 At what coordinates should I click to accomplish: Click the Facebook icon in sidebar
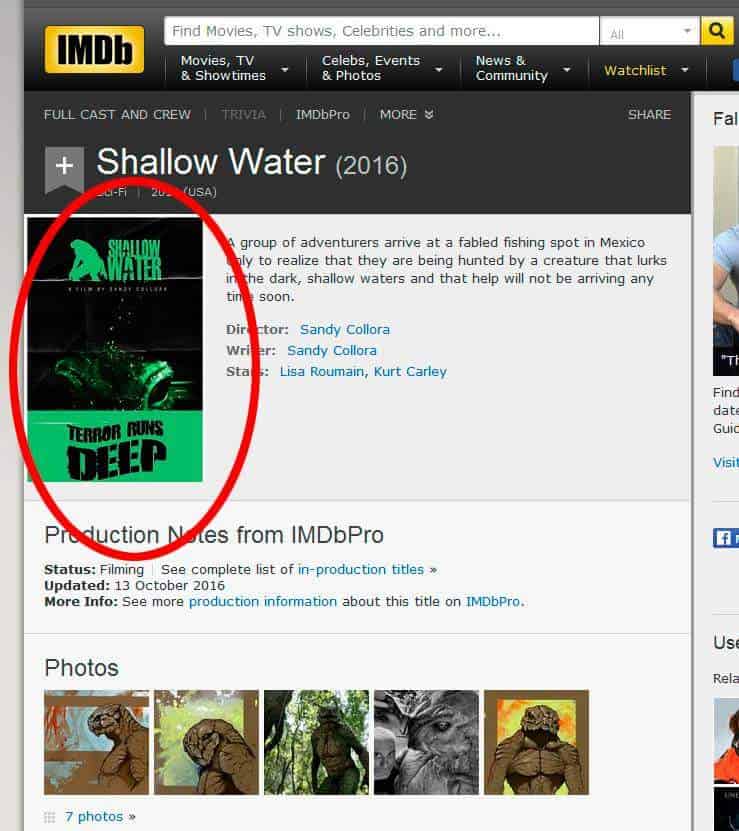pos(723,538)
